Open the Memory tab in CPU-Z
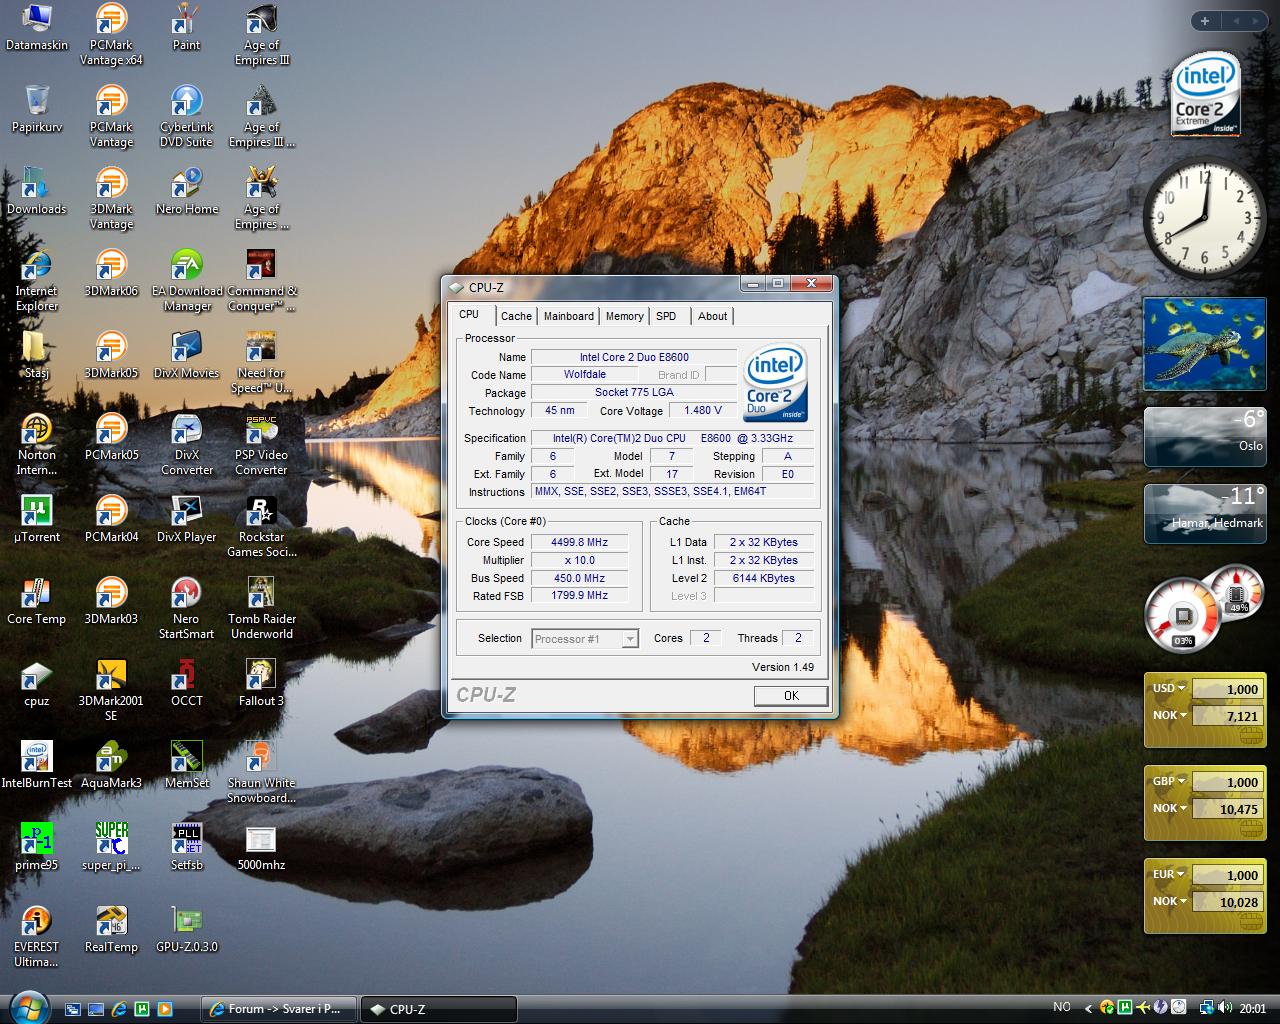 (625, 316)
